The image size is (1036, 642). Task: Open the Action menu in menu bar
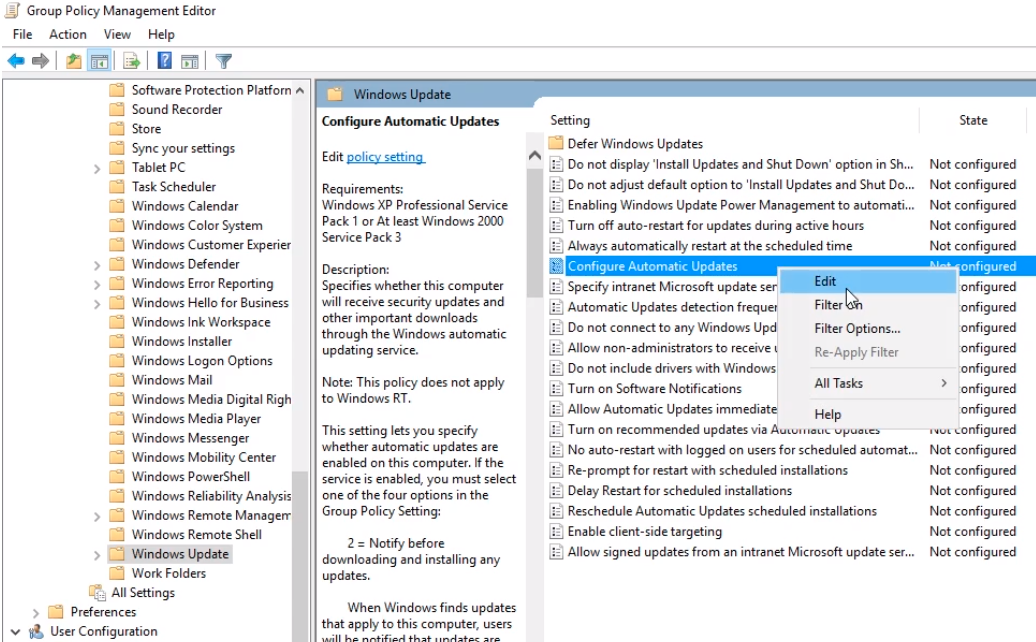[68, 34]
